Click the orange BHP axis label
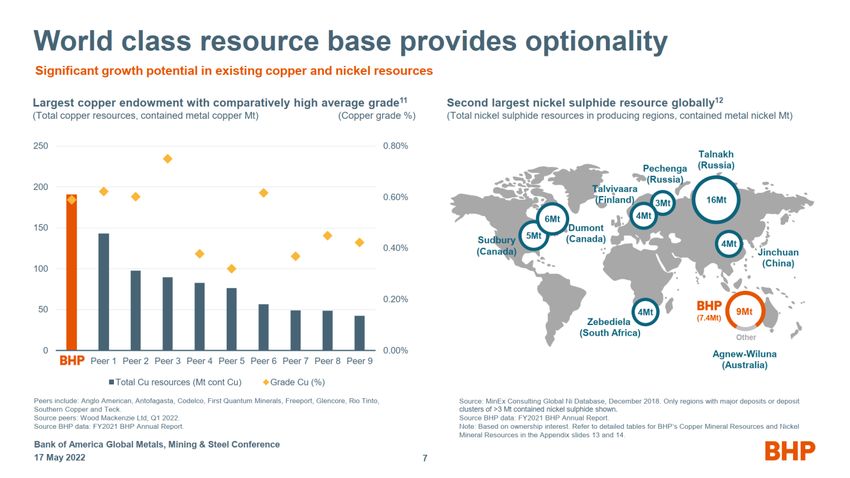 (72, 361)
